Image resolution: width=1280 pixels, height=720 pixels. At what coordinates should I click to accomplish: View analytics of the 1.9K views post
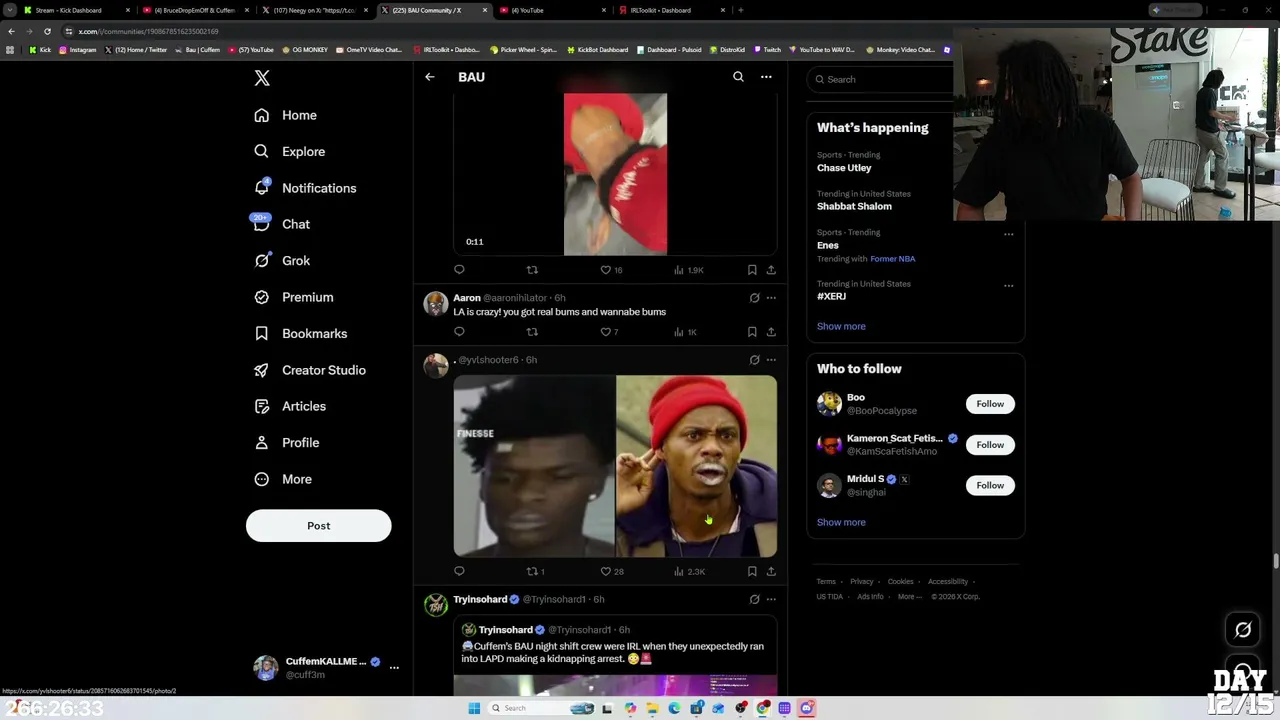coord(689,270)
